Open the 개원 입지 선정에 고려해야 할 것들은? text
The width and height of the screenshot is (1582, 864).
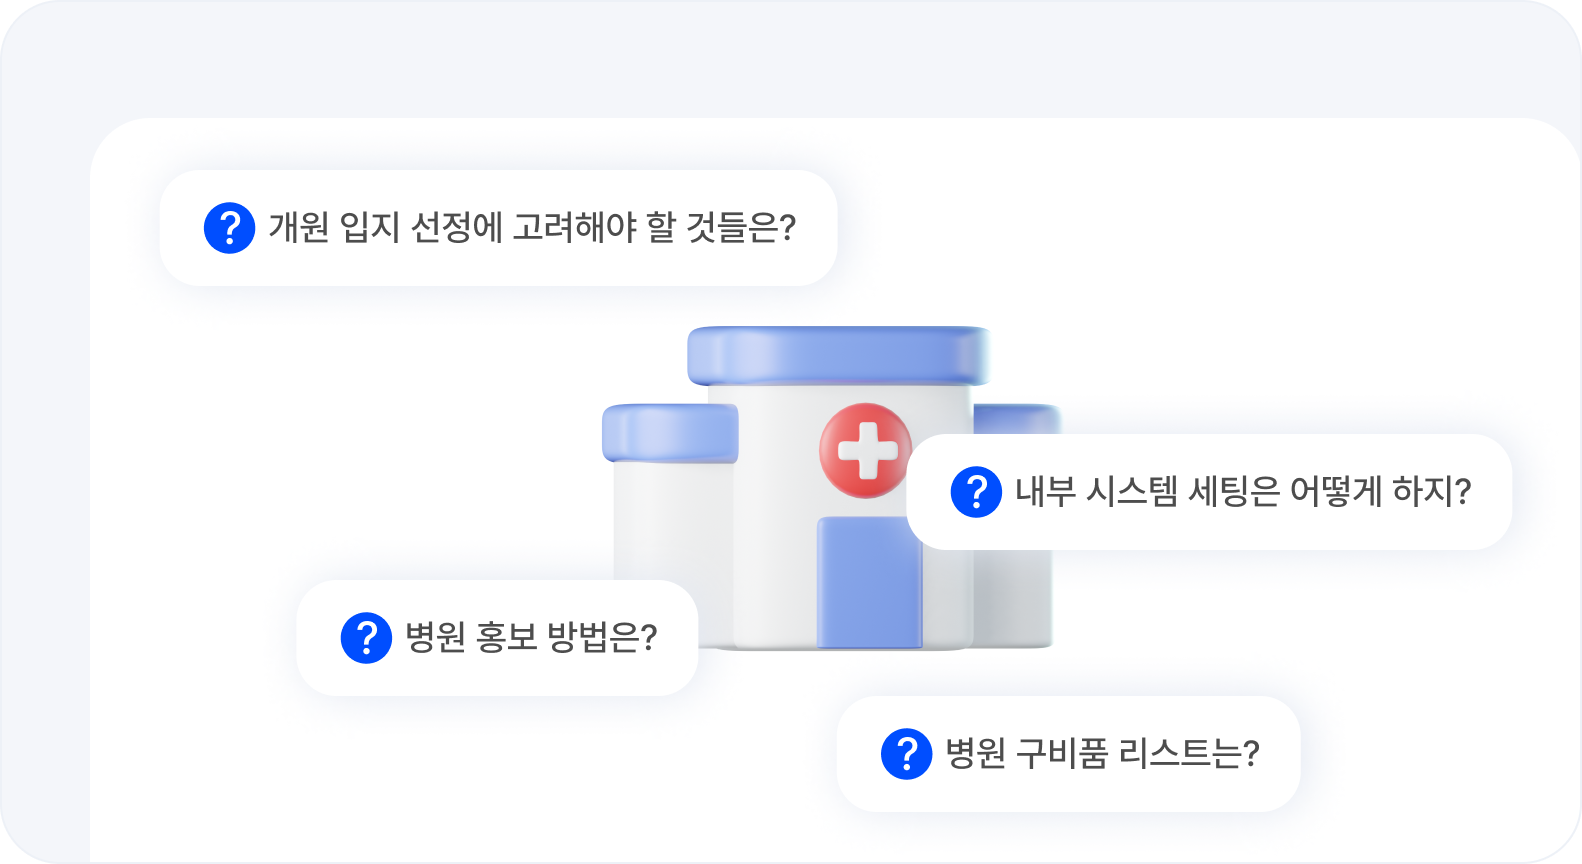532,228
